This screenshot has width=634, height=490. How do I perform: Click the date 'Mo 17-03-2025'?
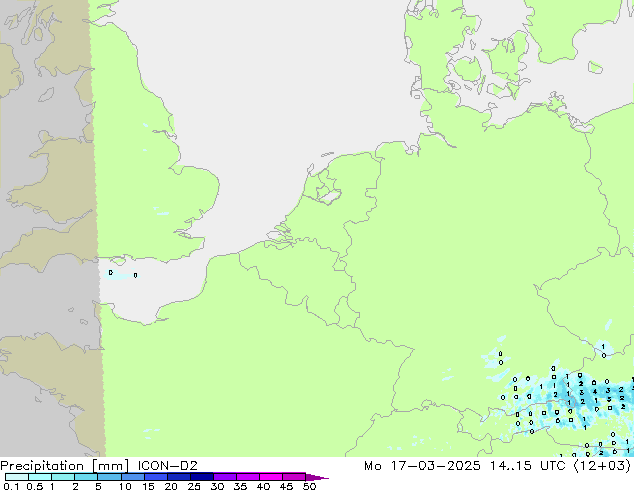422,466
